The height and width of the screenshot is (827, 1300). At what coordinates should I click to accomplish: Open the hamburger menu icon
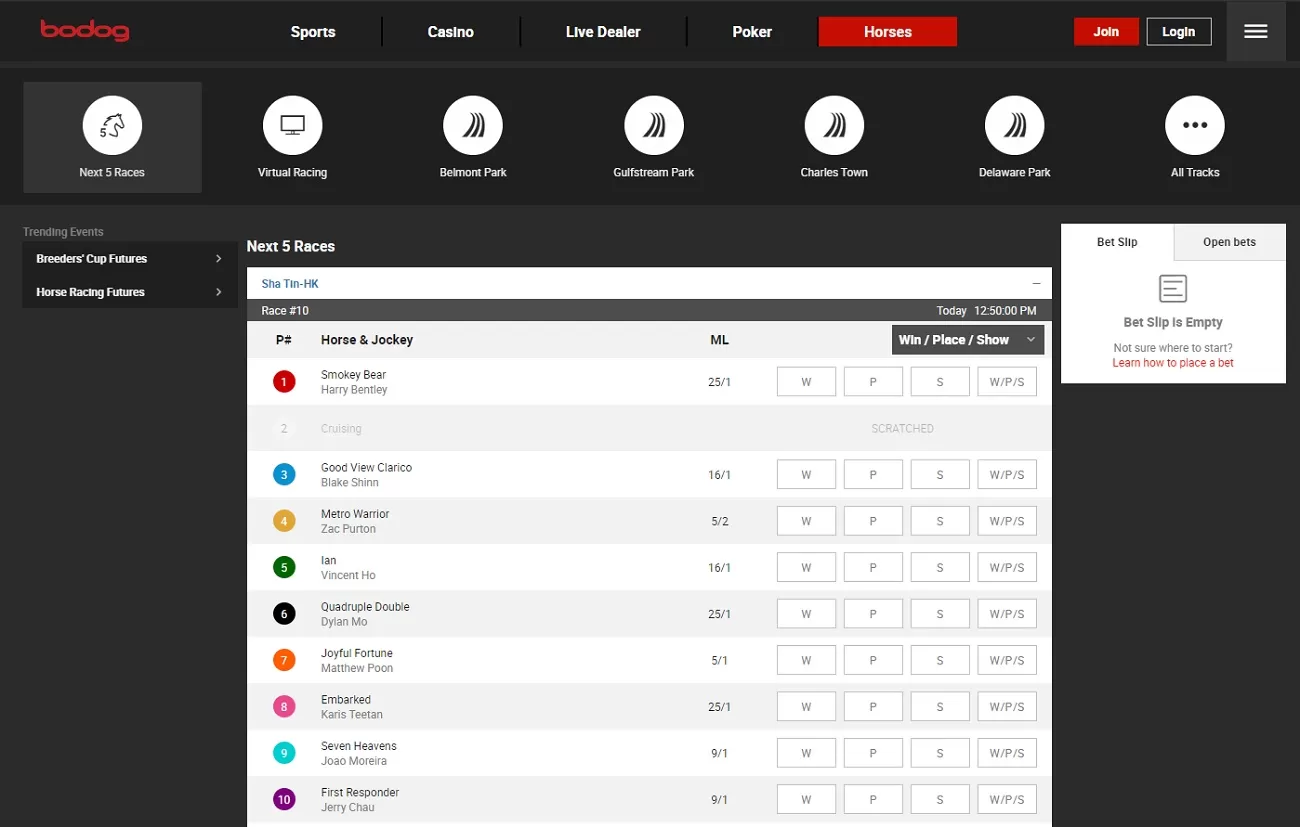point(1256,32)
